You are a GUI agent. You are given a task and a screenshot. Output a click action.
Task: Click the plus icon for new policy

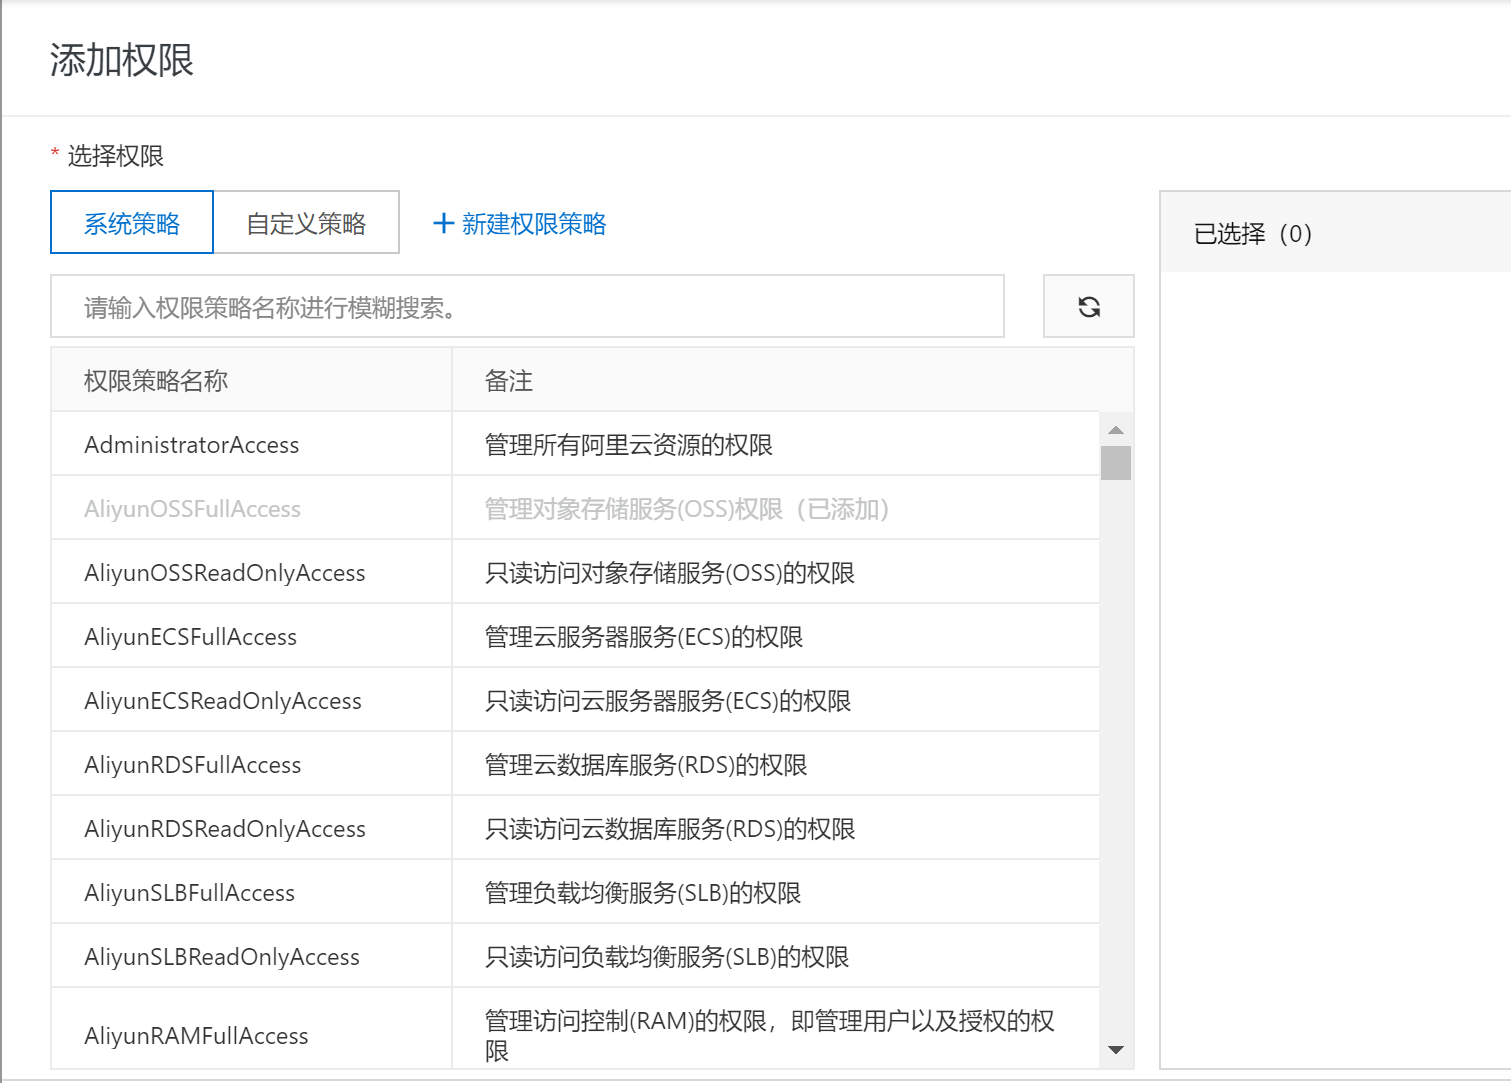[443, 223]
